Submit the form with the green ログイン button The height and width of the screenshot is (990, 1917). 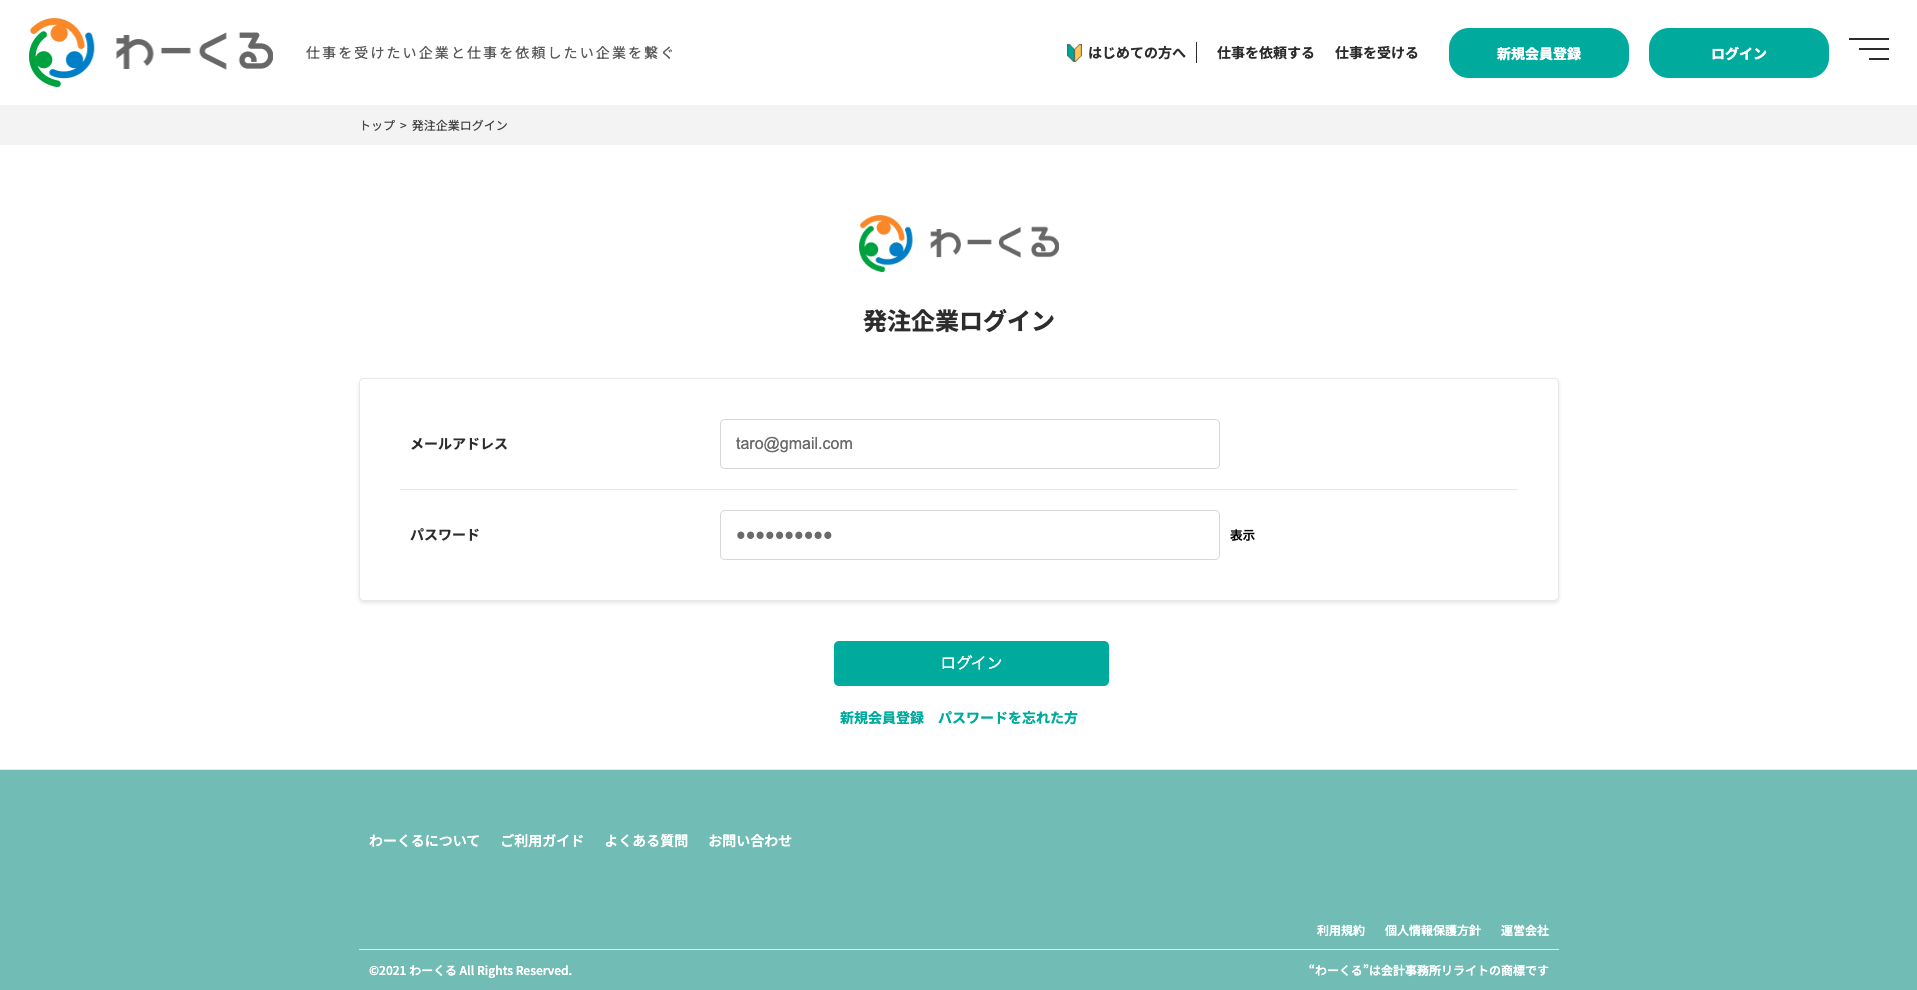click(x=970, y=663)
